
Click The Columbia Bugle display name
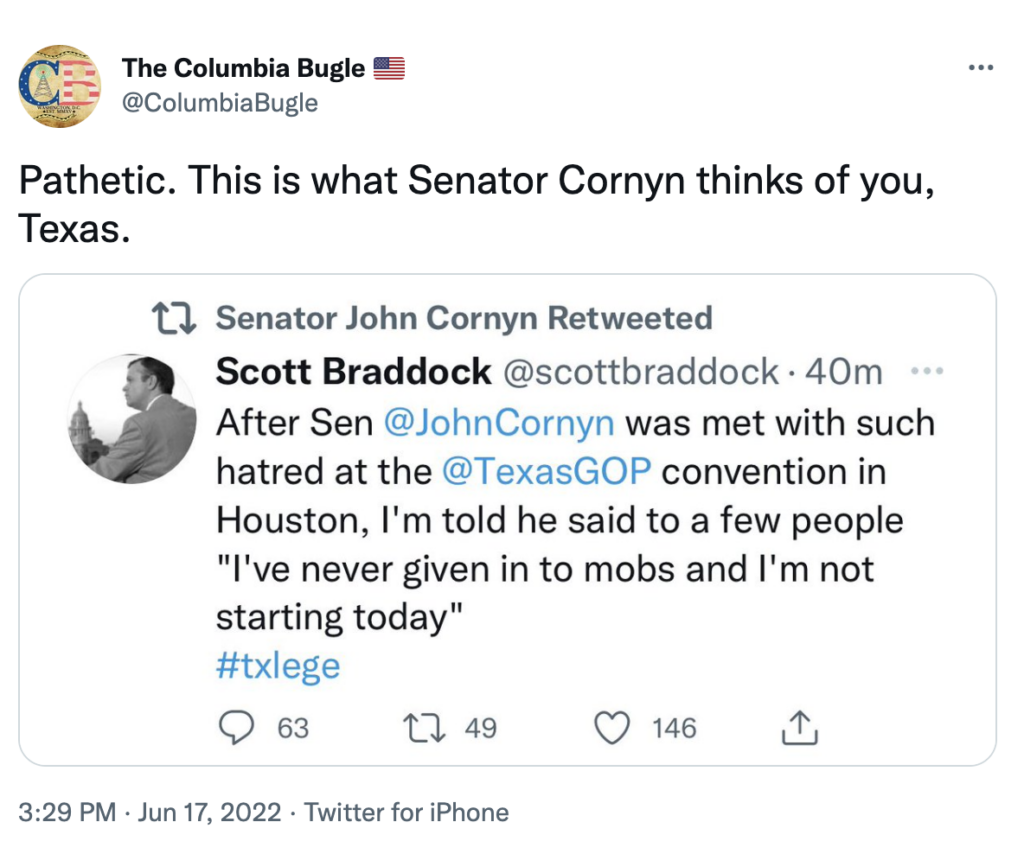[x=243, y=68]
